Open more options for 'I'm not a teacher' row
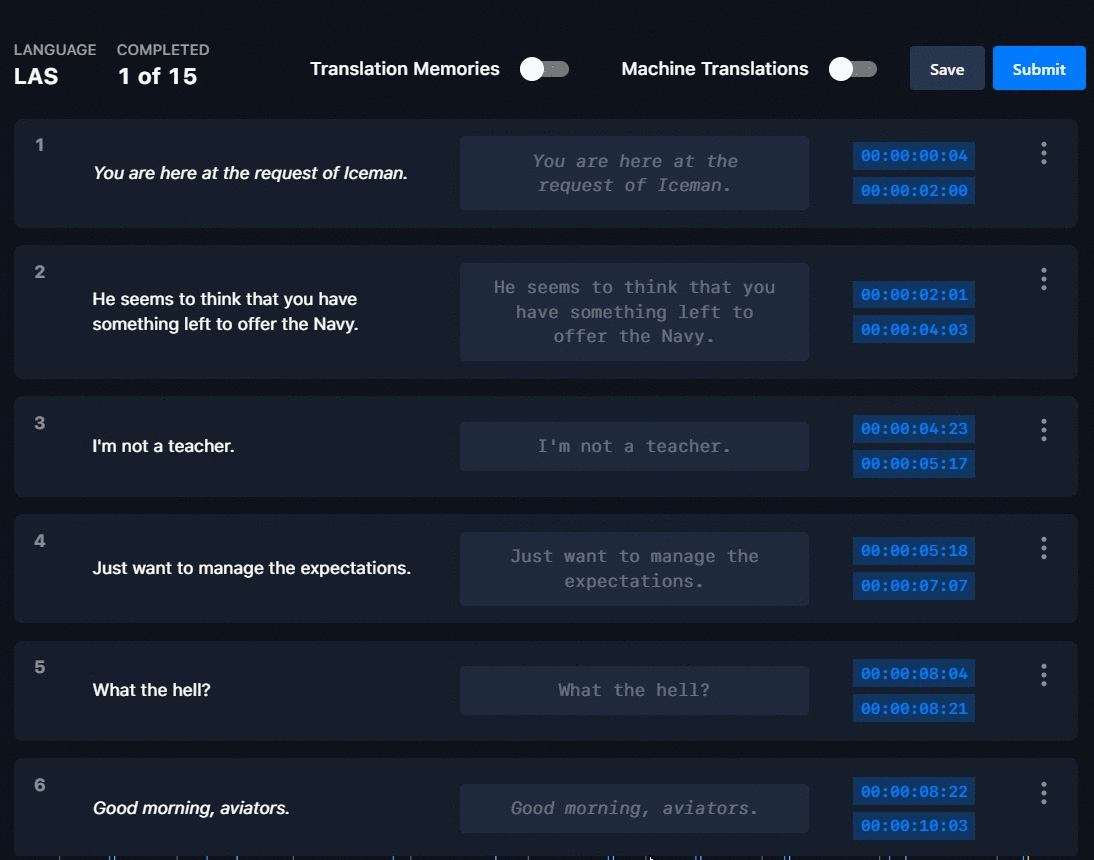Image resolution: width=1094 pixels, height=860 pixels. tap(1044, 430)
